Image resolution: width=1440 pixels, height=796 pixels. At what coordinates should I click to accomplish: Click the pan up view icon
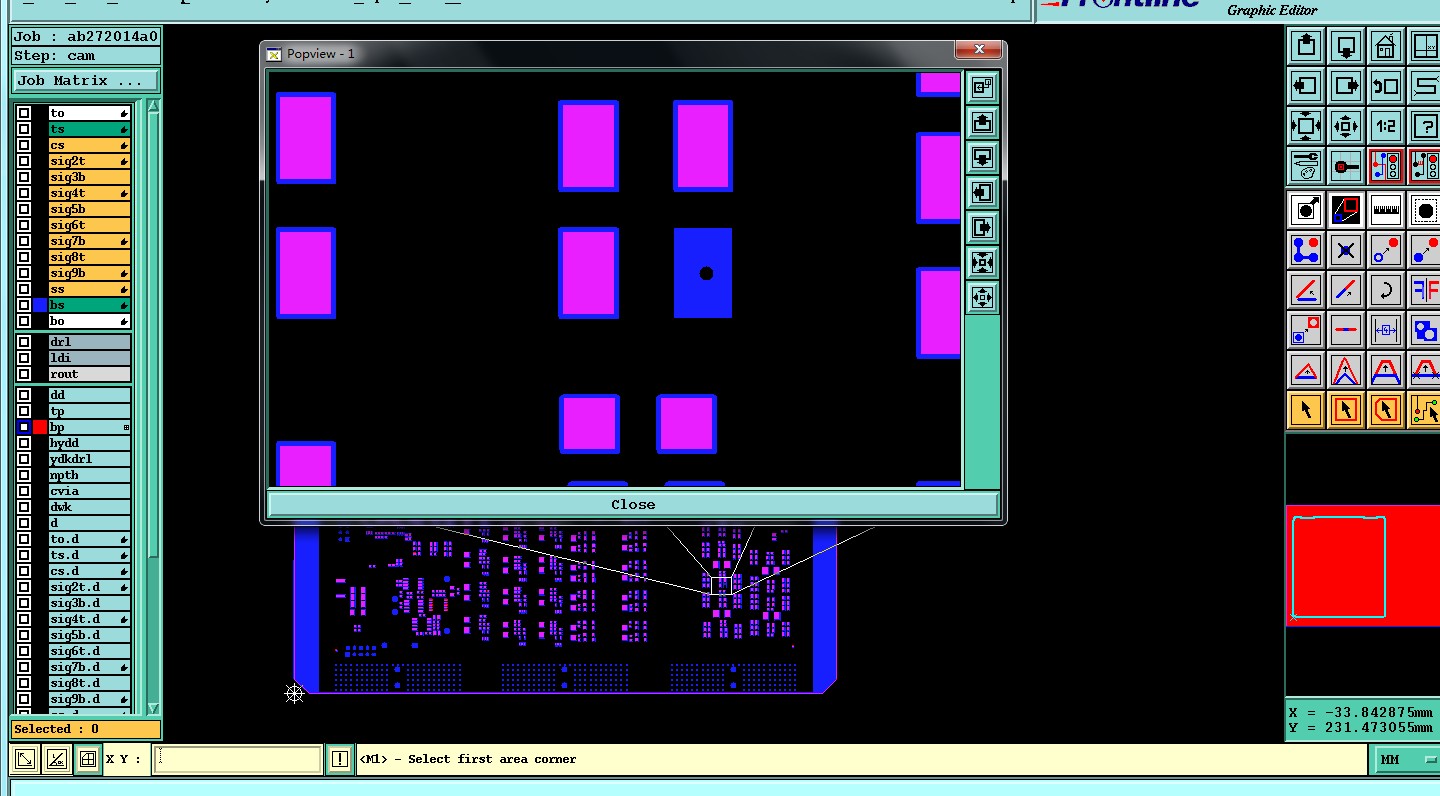pos(1306,46)
